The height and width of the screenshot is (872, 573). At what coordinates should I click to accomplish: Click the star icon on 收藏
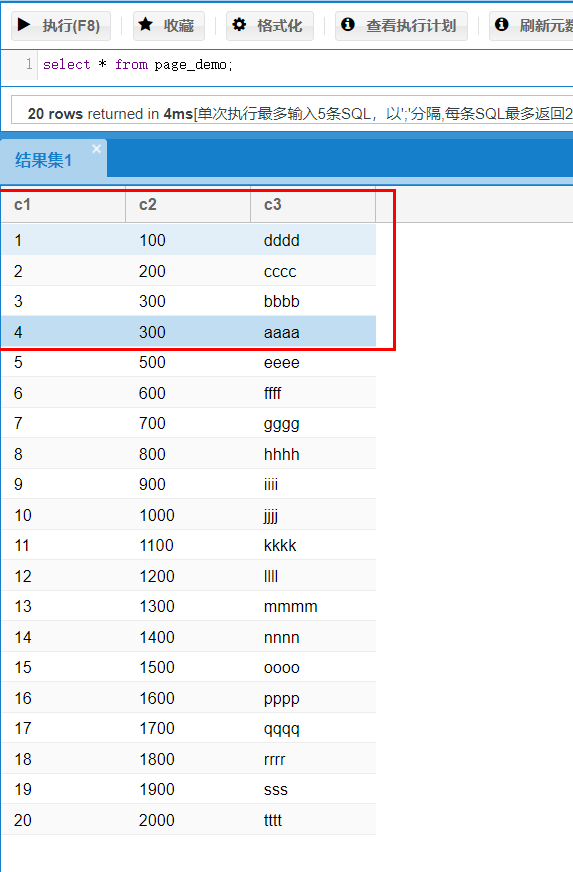pyautogui.click(x=146, y=24)
